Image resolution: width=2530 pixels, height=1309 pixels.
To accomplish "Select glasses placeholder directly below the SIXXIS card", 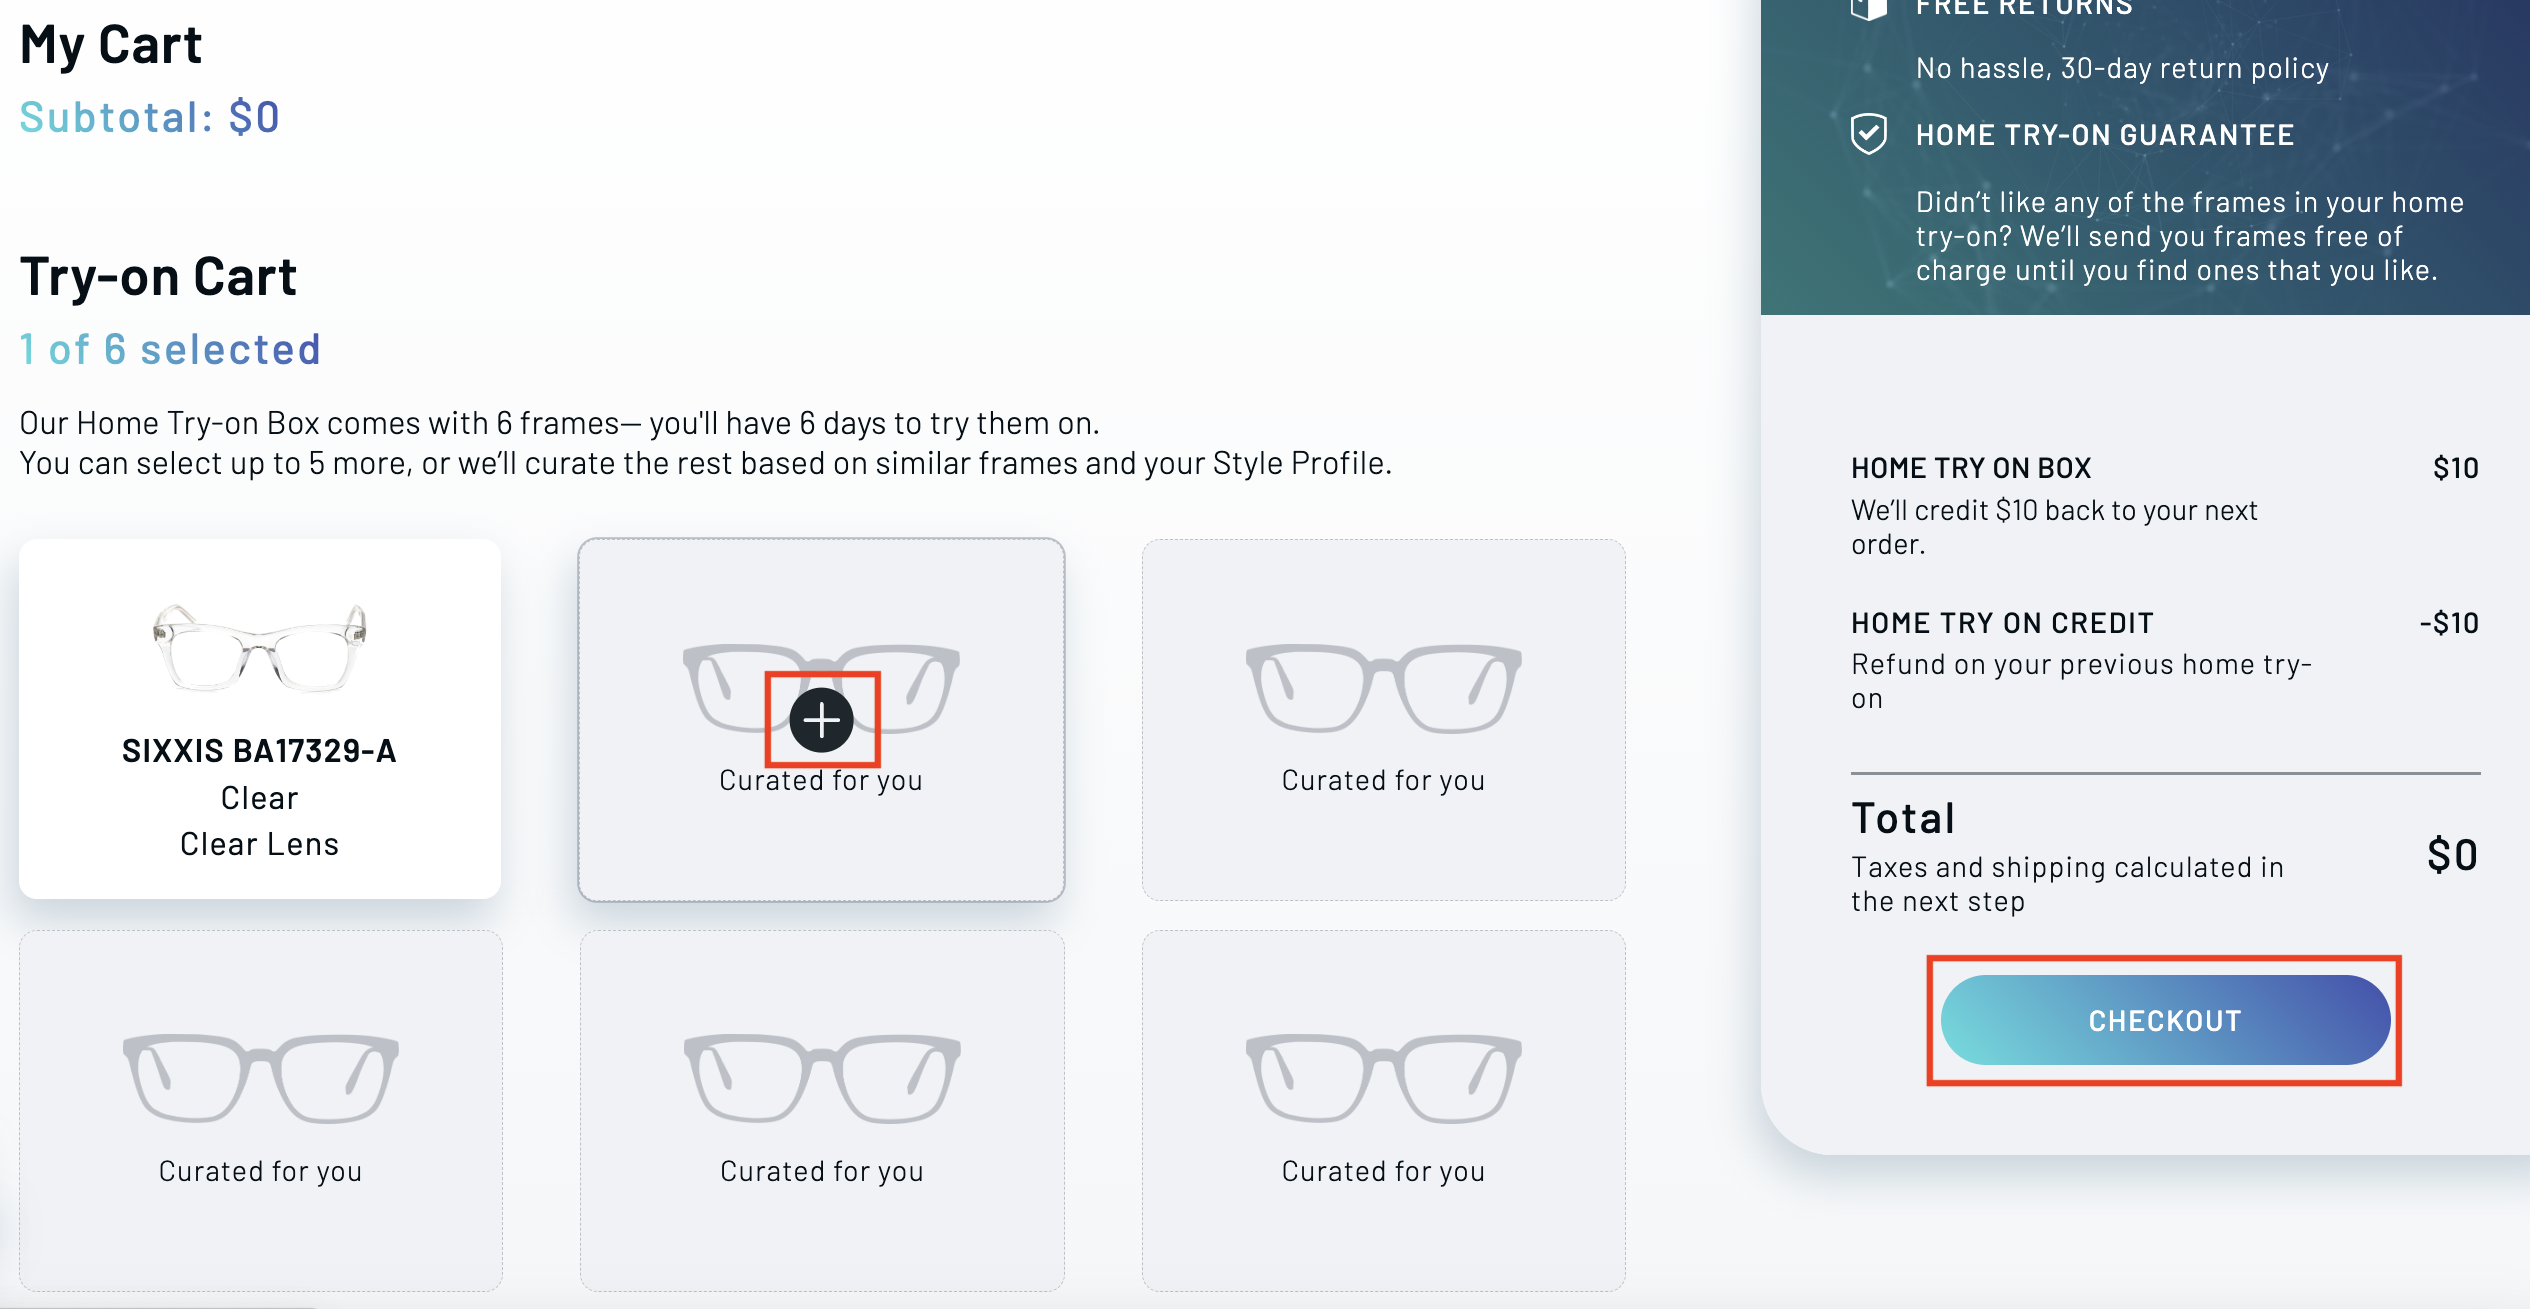I will point(260,1079).
